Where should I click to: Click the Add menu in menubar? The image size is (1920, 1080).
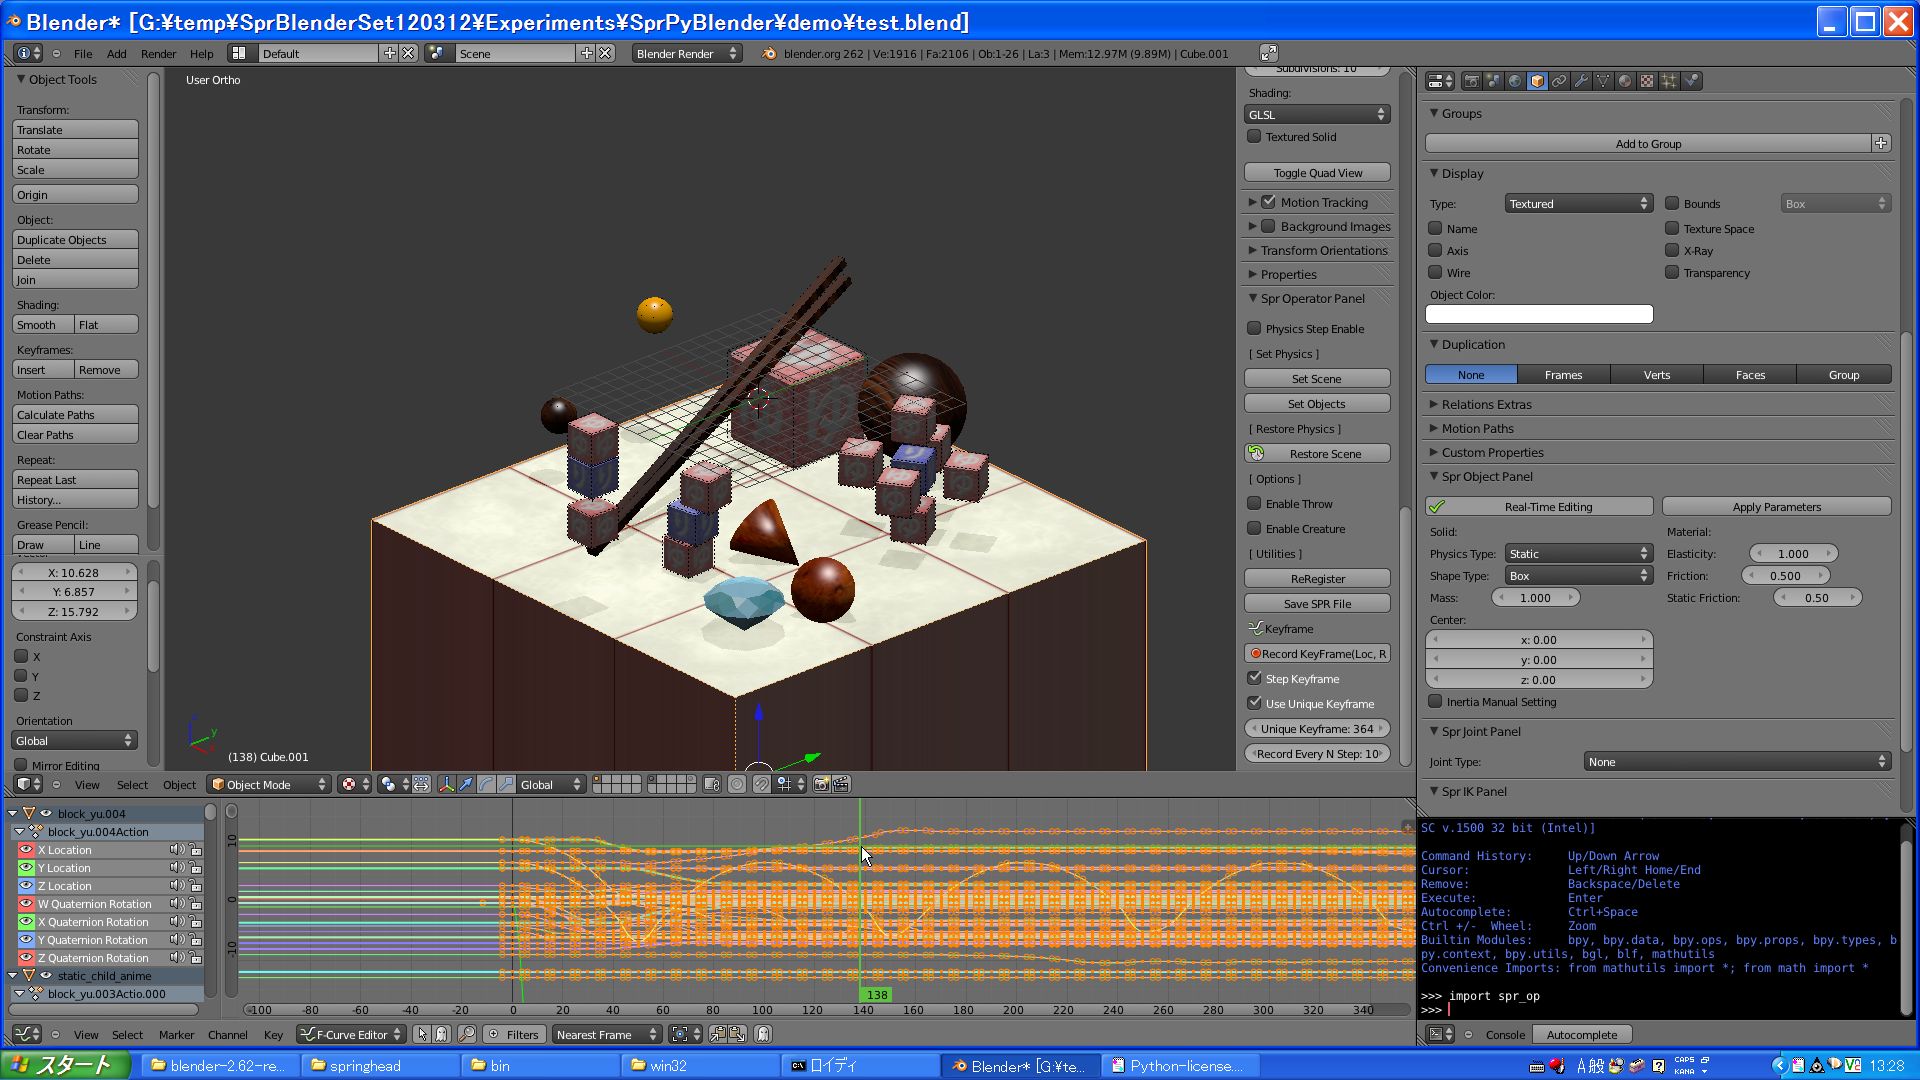(x=116, y=54)
